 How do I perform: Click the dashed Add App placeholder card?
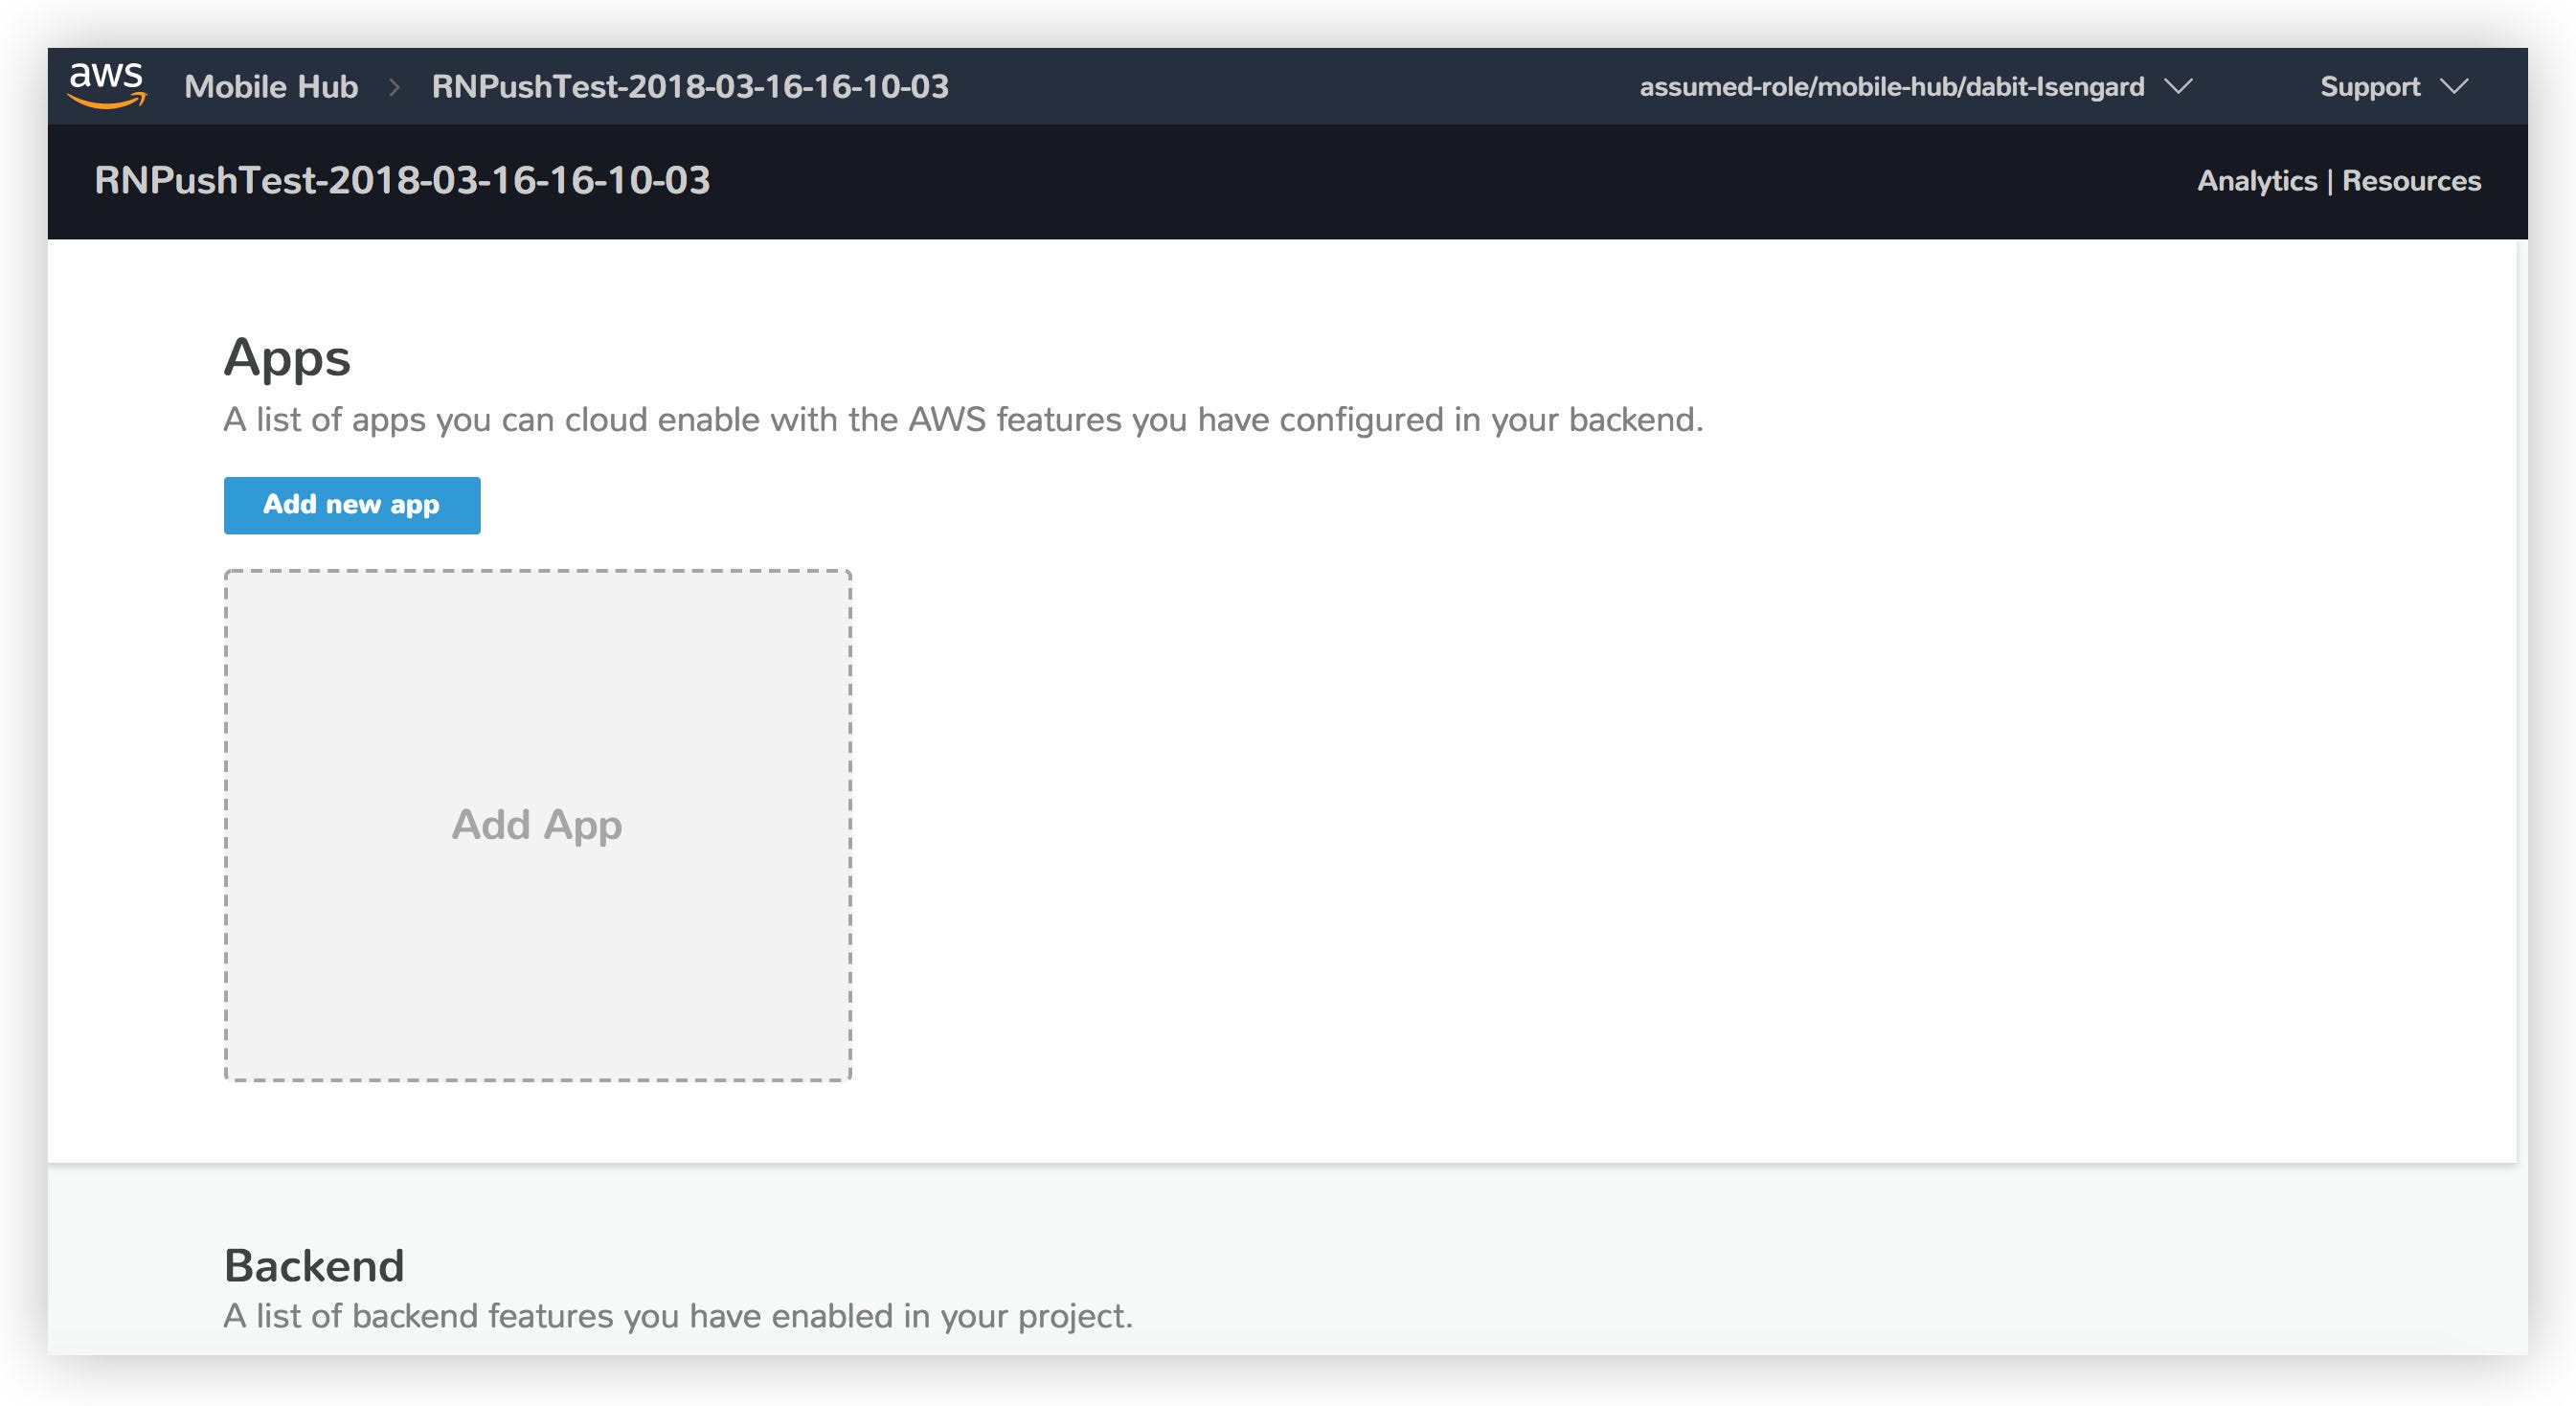click(x=537, y=825)
